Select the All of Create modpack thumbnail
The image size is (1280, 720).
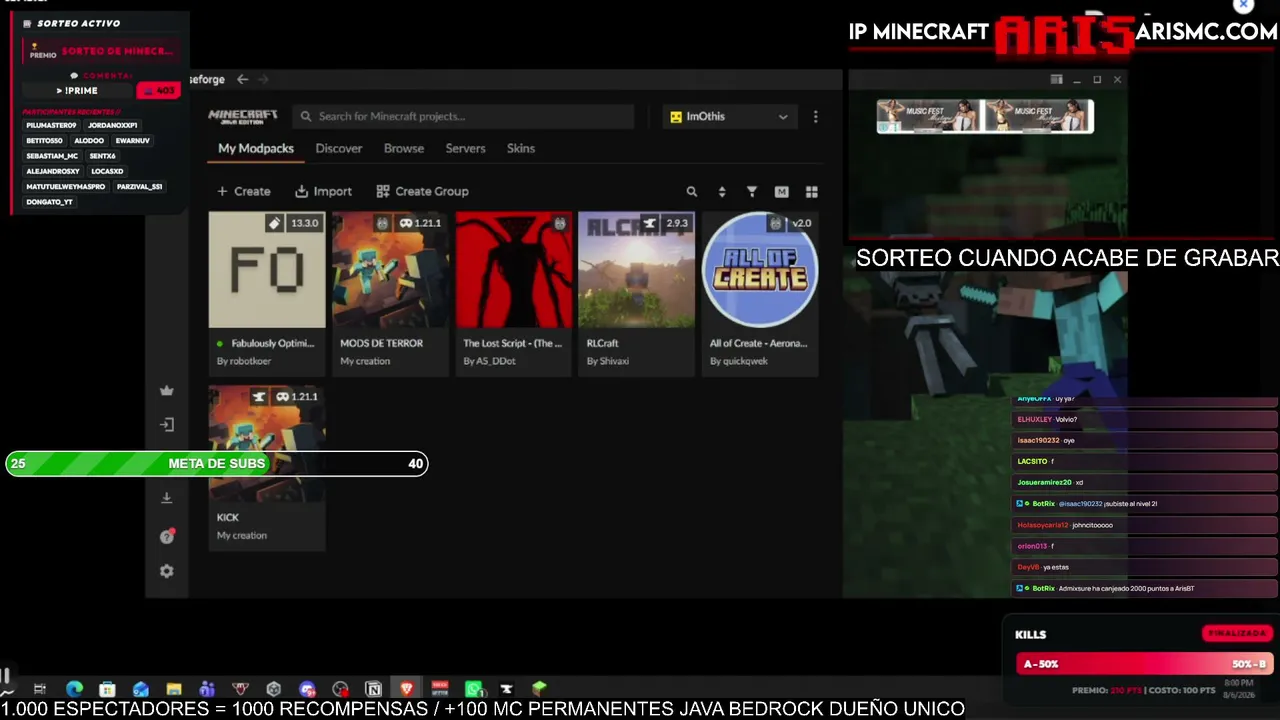(760, 270)
